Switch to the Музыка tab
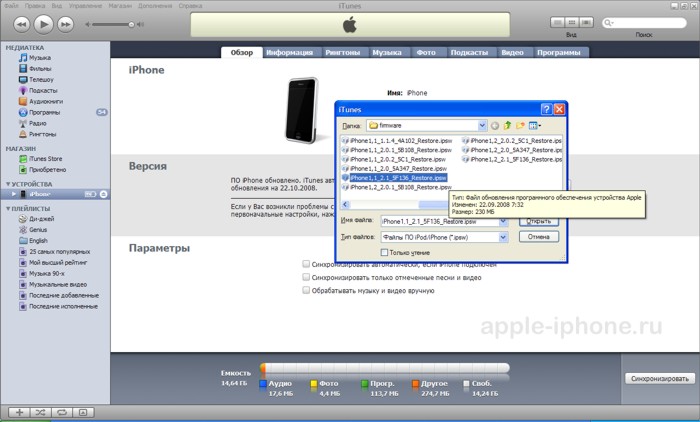 387,52
